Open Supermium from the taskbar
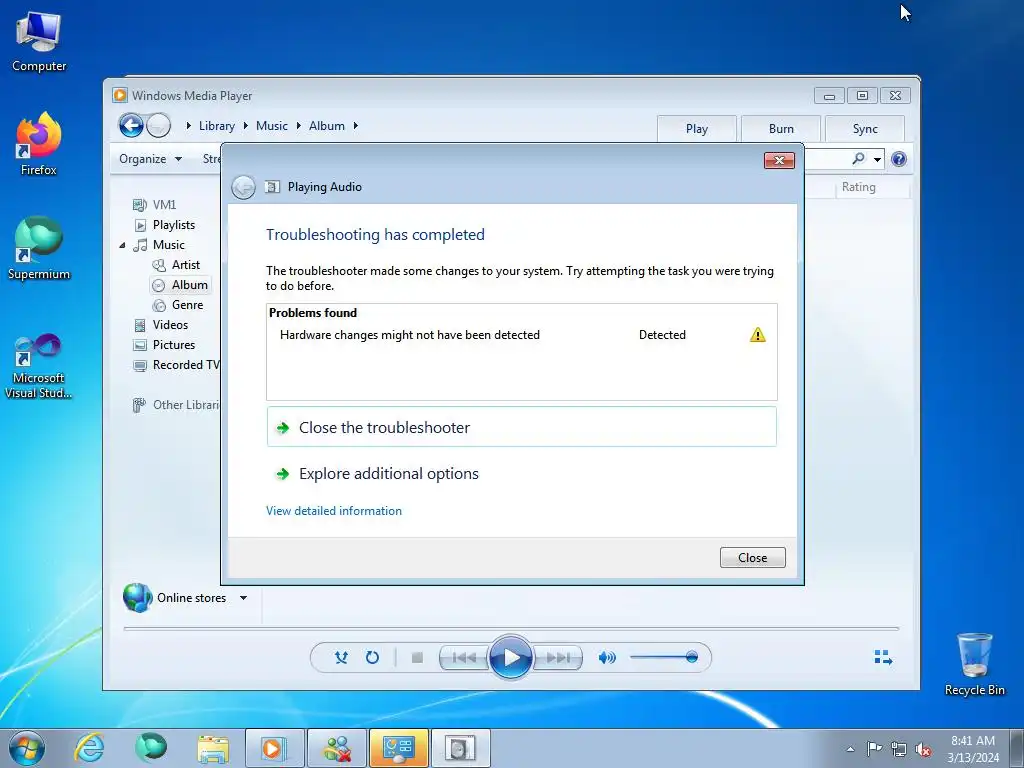 point(151,748)
